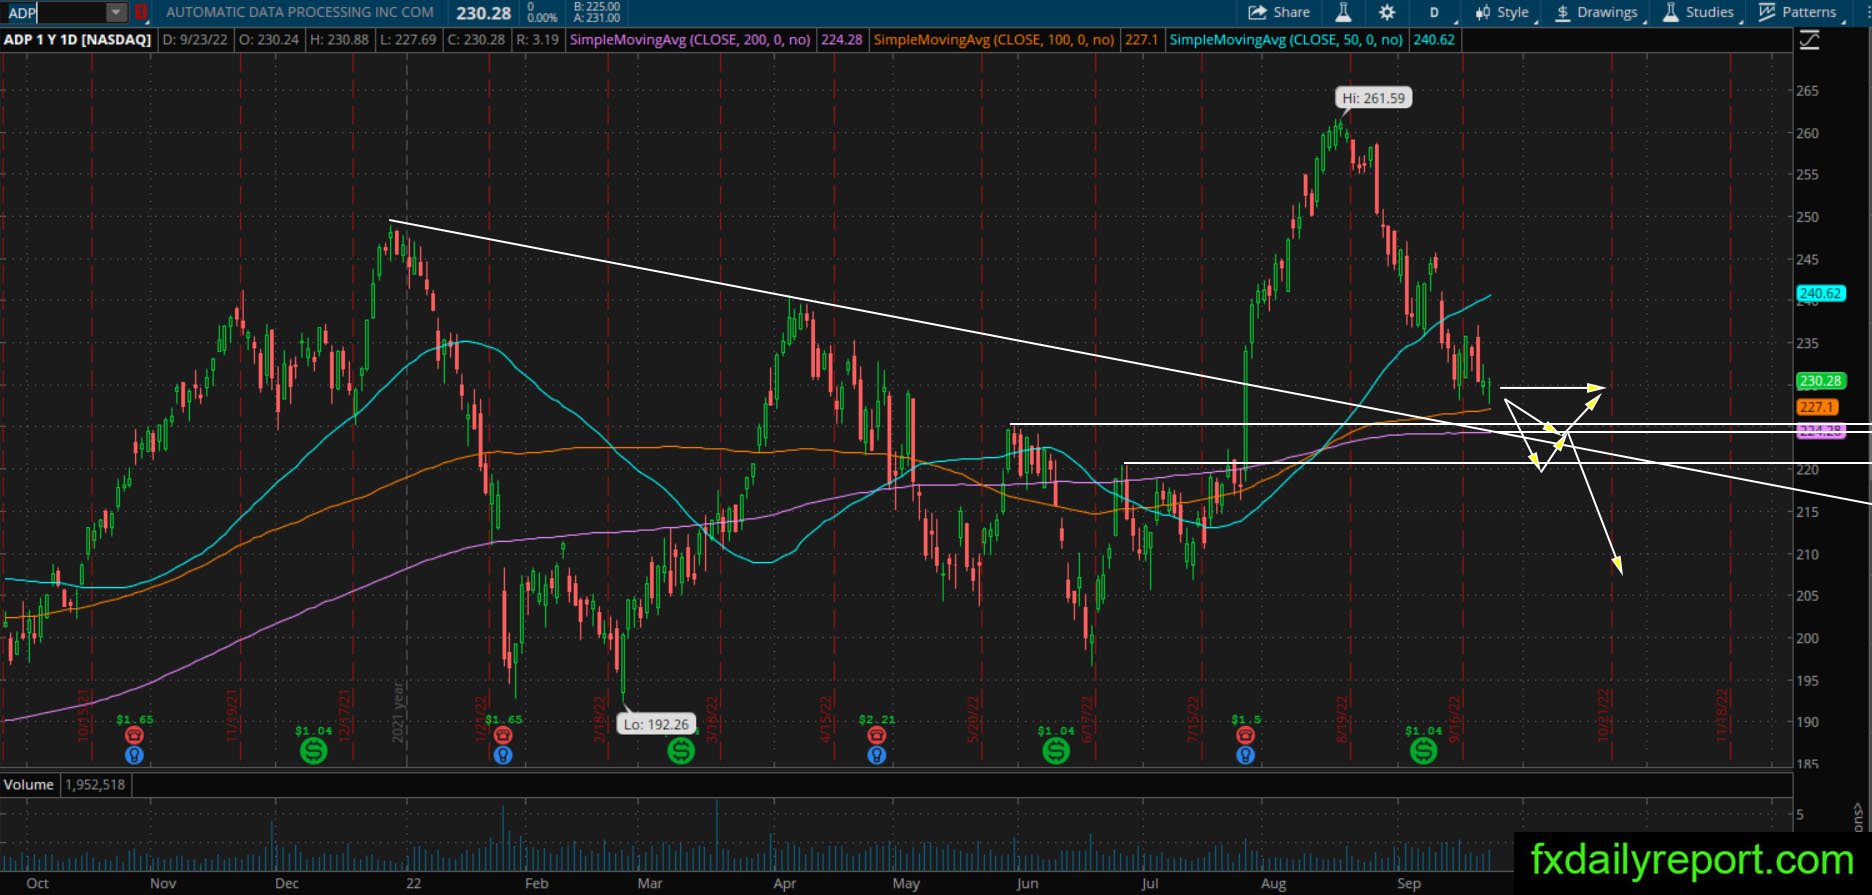Open the Studies menu

(x=1698, y=12)
